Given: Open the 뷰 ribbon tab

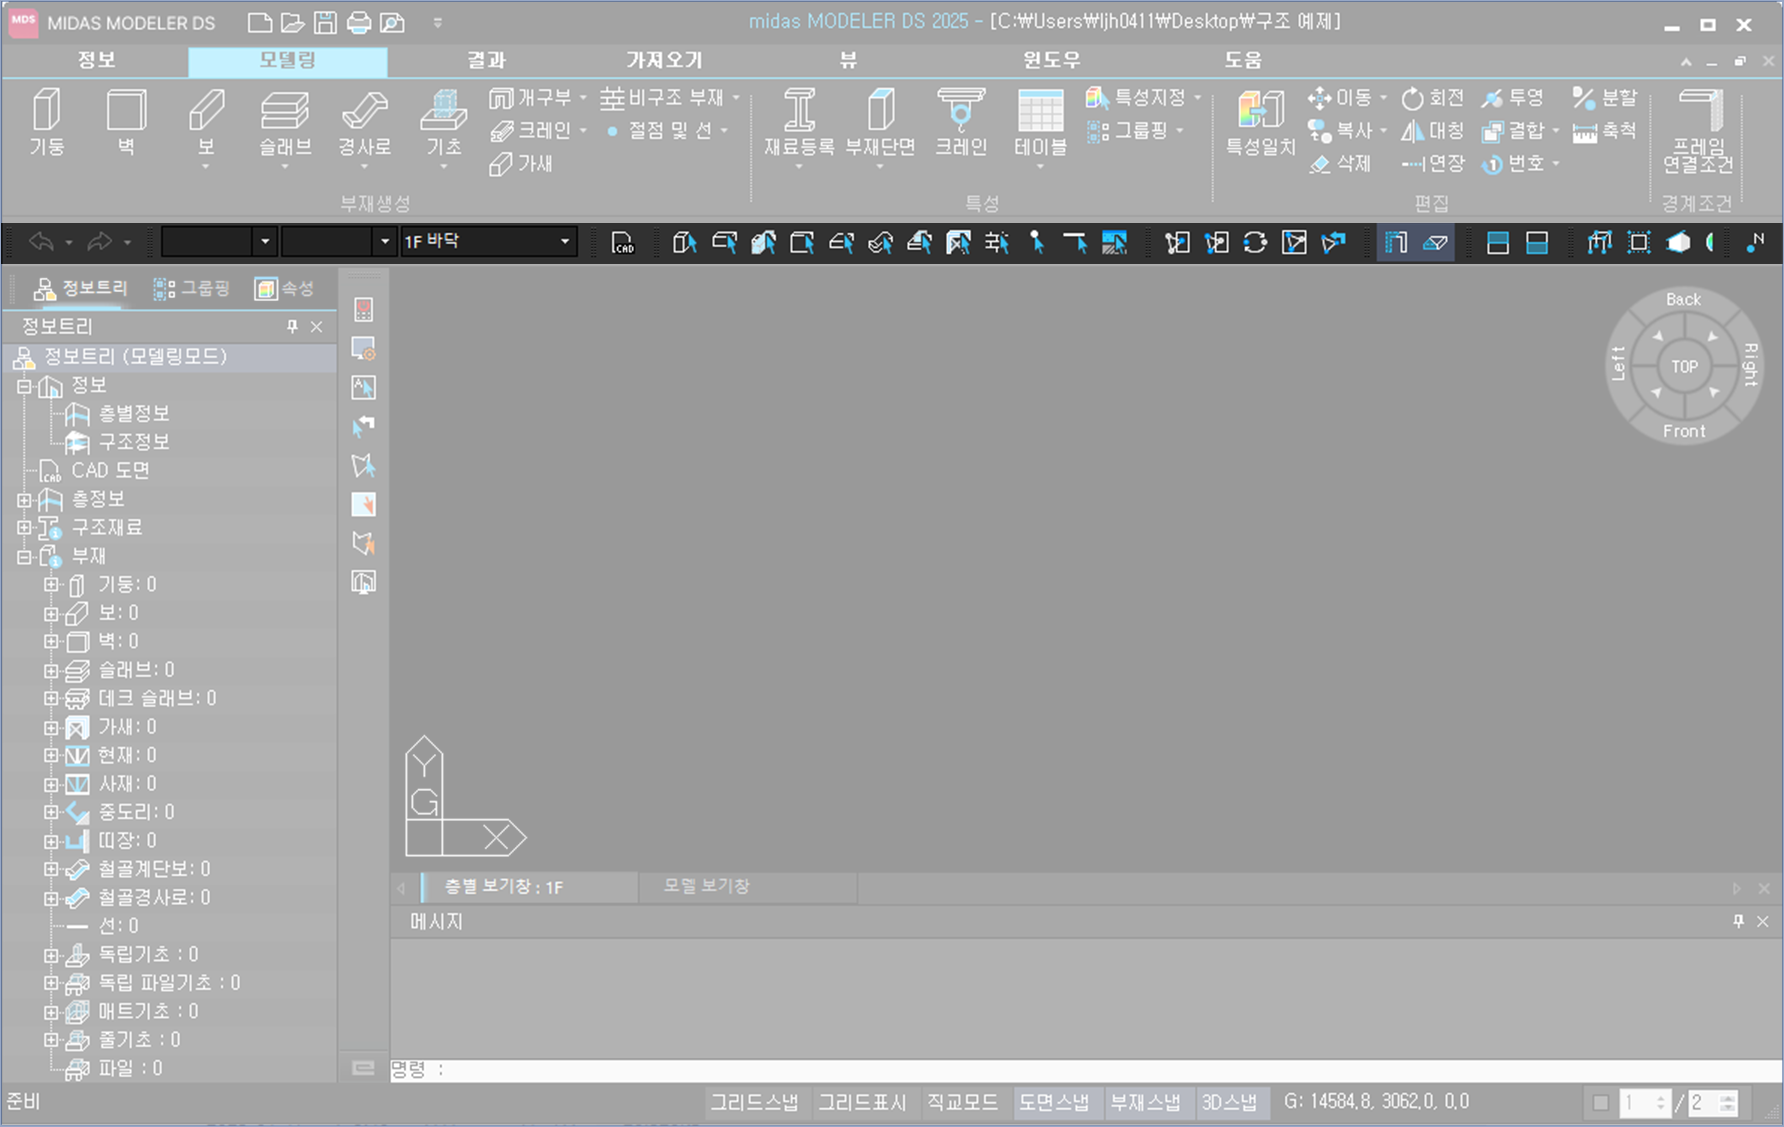Looking at the screenshot, I should pyautogui.click(x=848, y=60).
